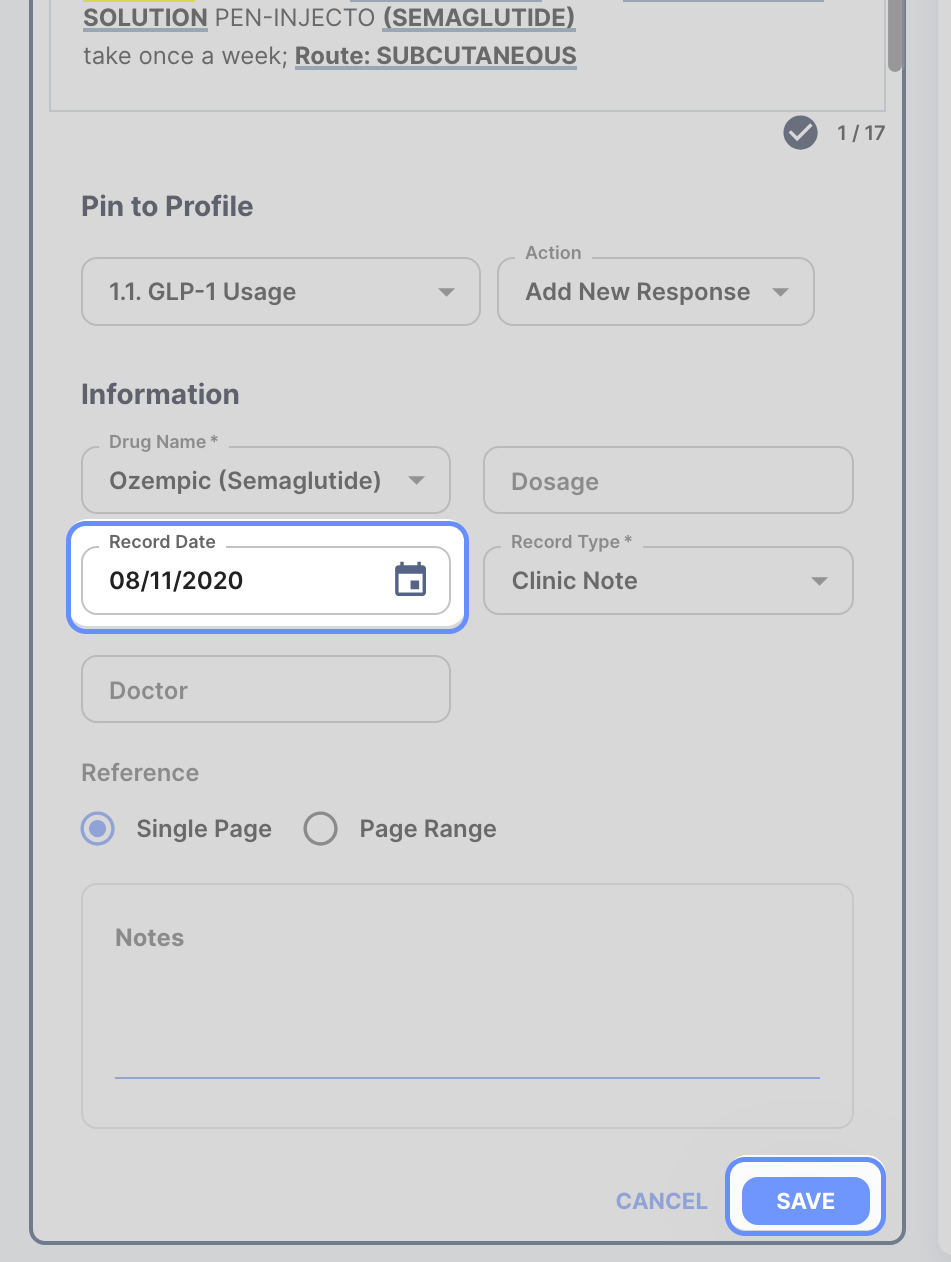Click the dropdown arrow on Action field
This screenshot has width=951, height=1262.
coord(781,291)
